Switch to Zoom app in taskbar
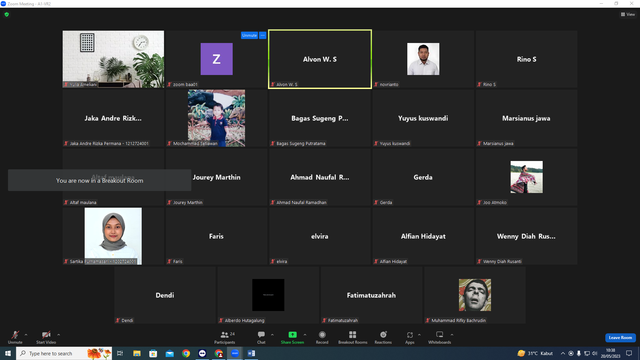 click(x=235, y=353)
